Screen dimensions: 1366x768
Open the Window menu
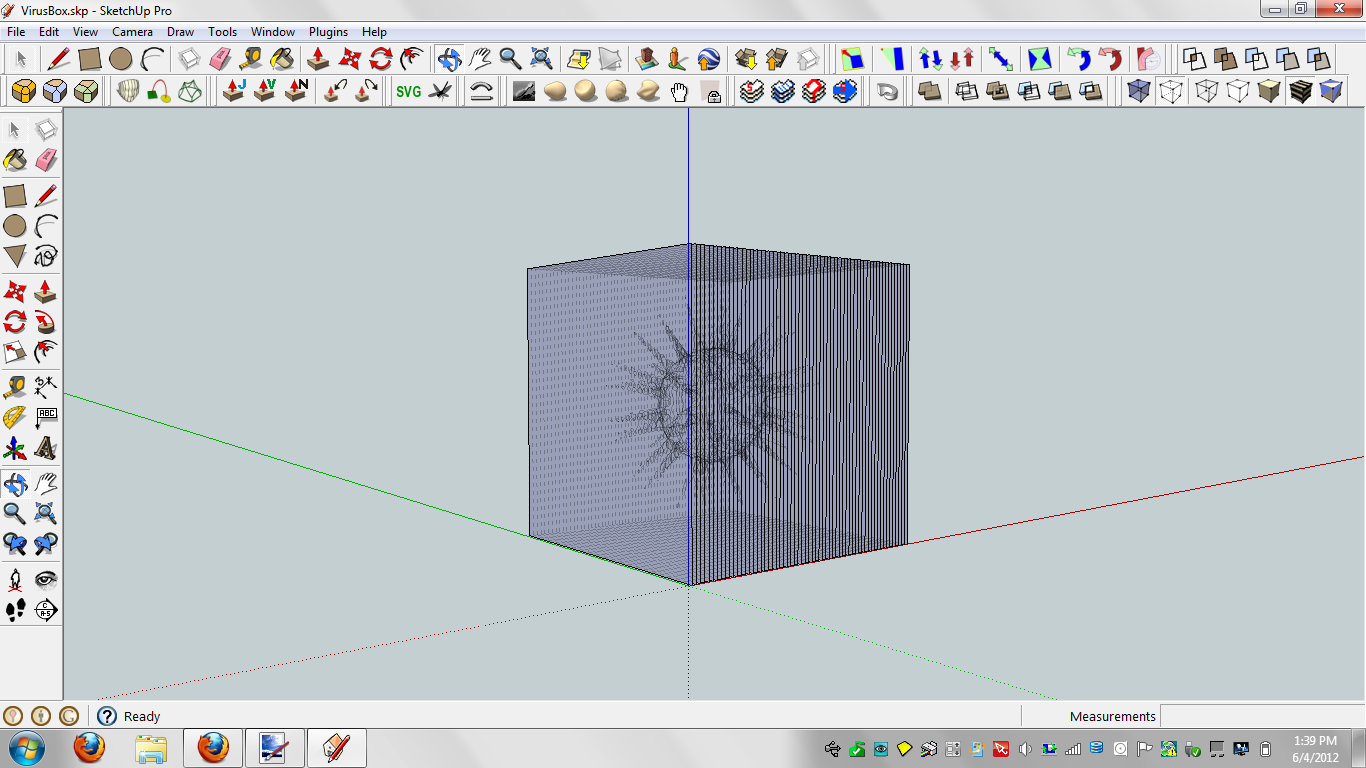272,32
